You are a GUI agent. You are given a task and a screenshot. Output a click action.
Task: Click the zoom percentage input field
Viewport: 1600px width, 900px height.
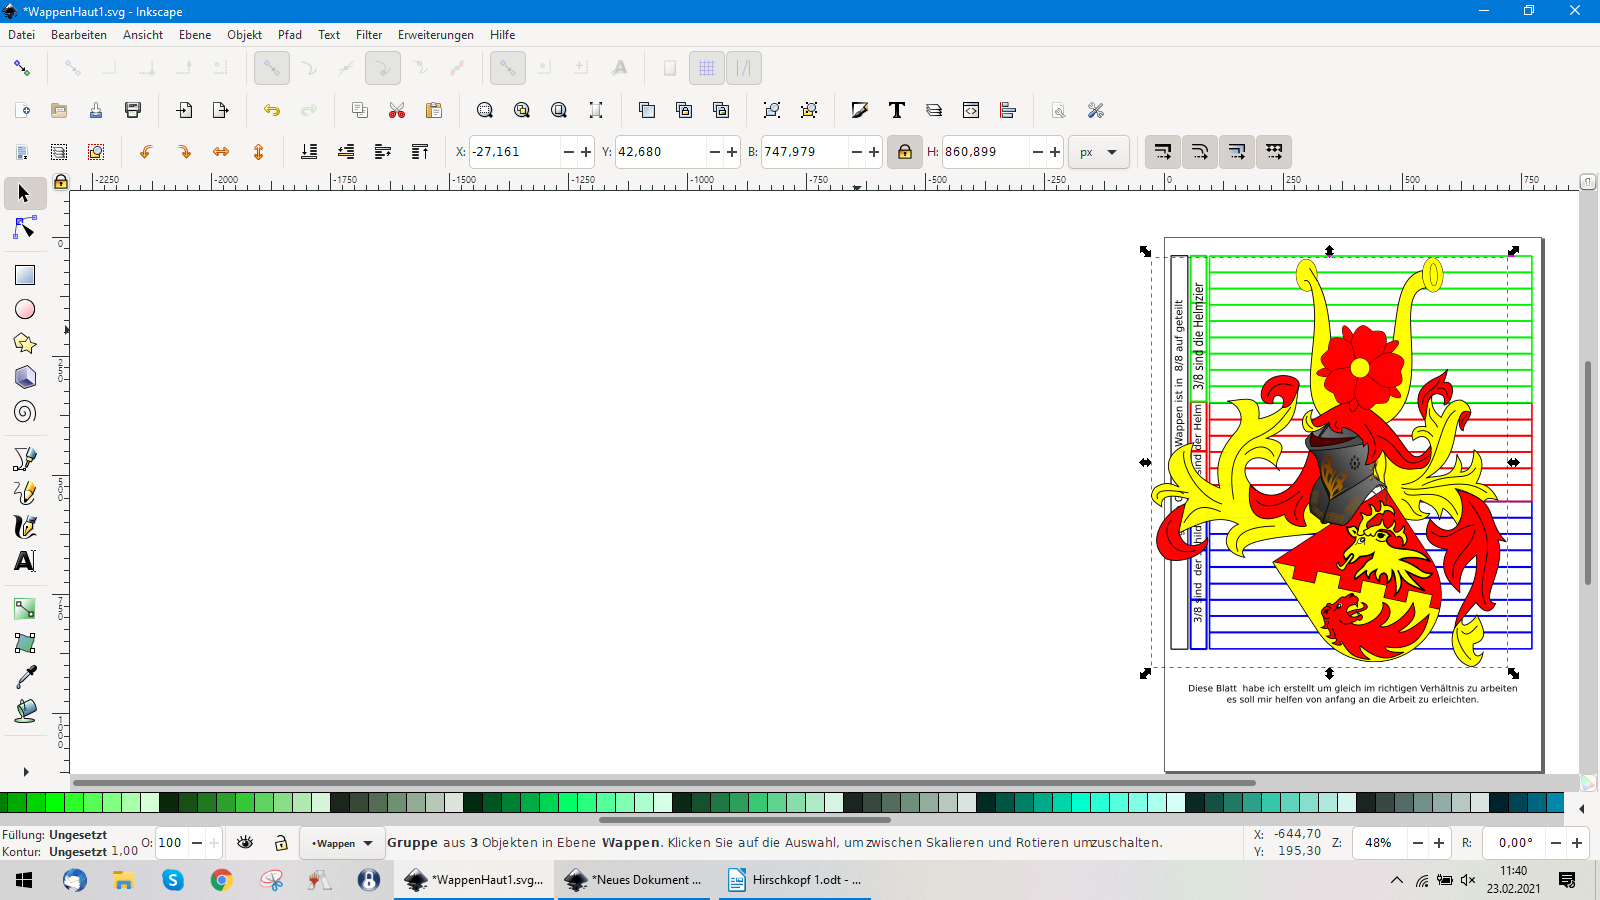tap(1380, 843)
